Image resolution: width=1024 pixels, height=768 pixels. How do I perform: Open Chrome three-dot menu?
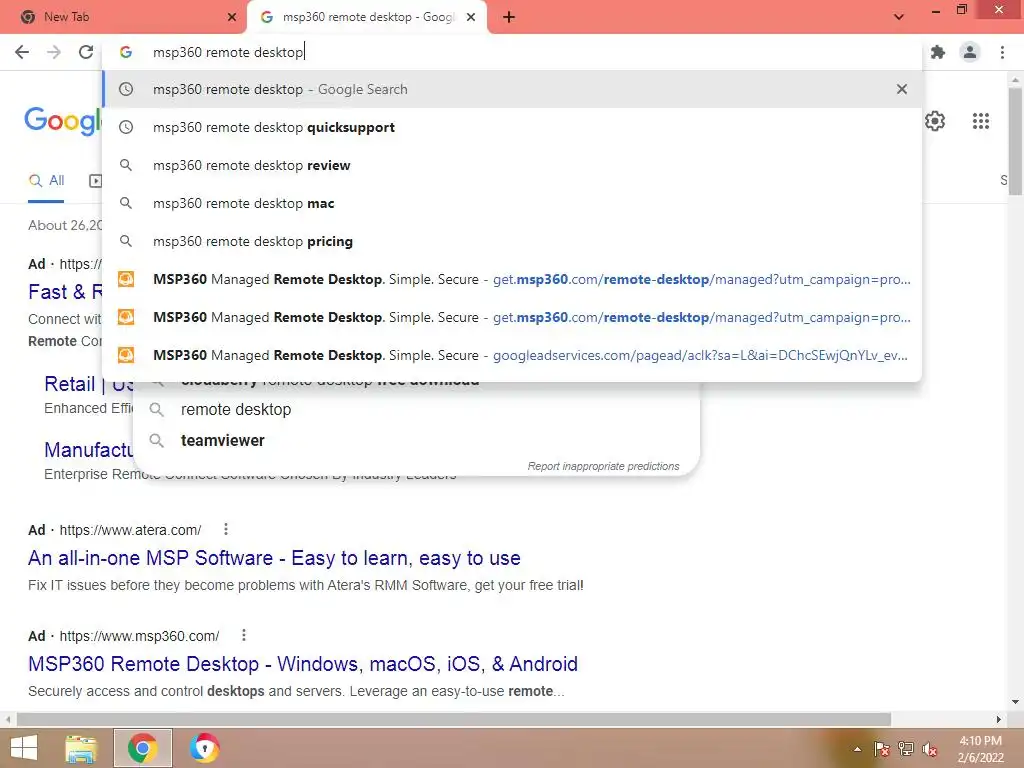pos(1002,52)
